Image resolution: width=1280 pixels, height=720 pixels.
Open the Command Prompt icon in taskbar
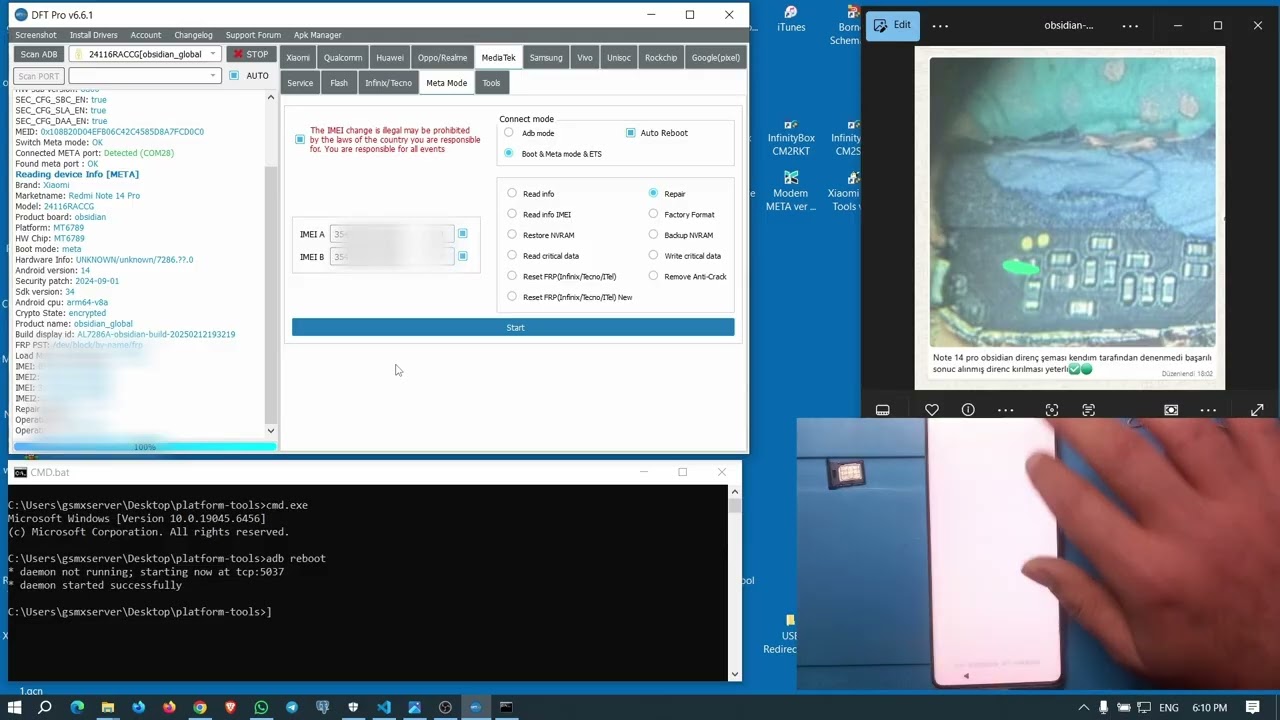tap(506, 708)
